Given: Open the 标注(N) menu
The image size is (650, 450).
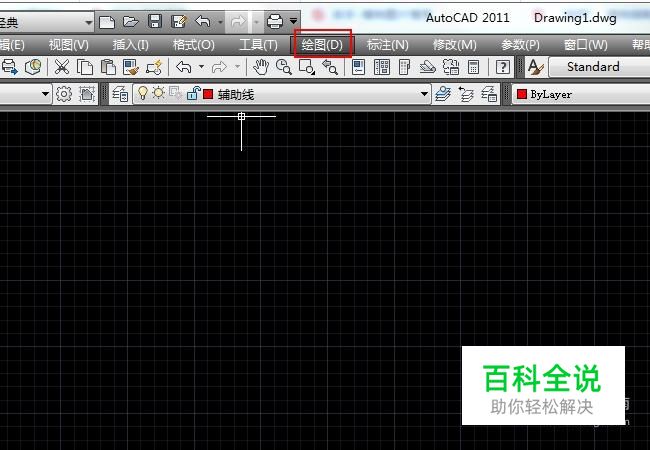Looking at the screenshot, I should coord(388,44).
